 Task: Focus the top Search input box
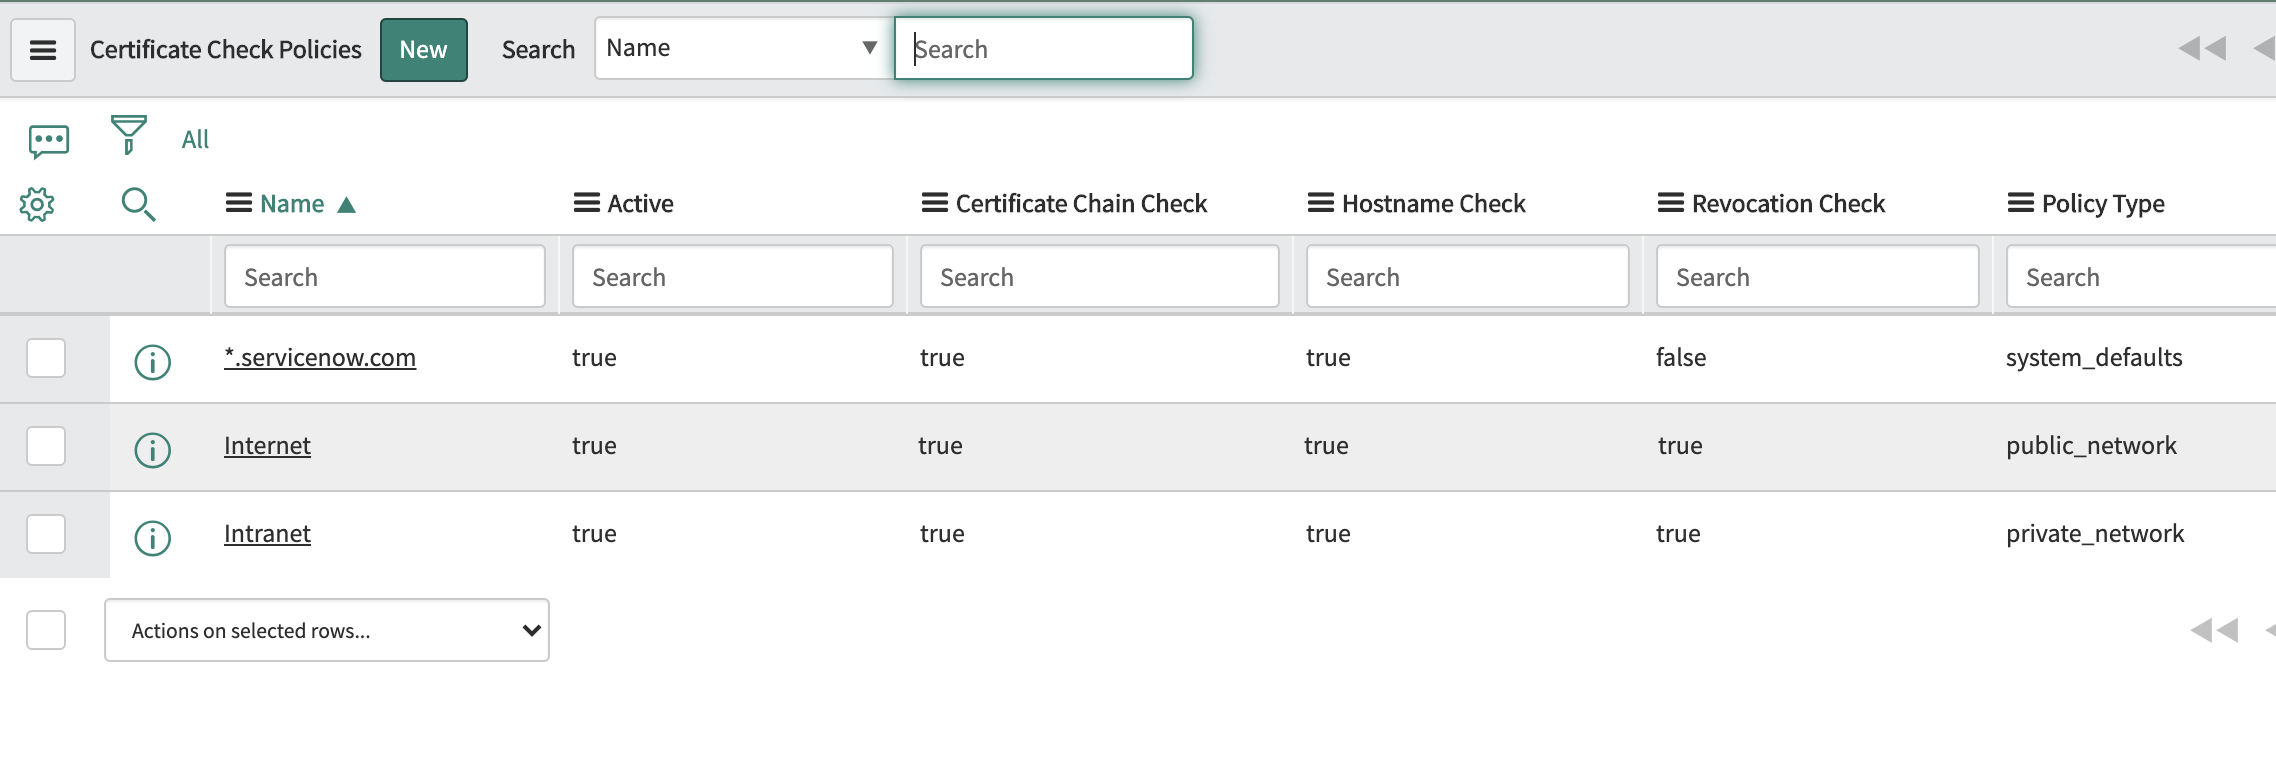tap(1043, 48)
